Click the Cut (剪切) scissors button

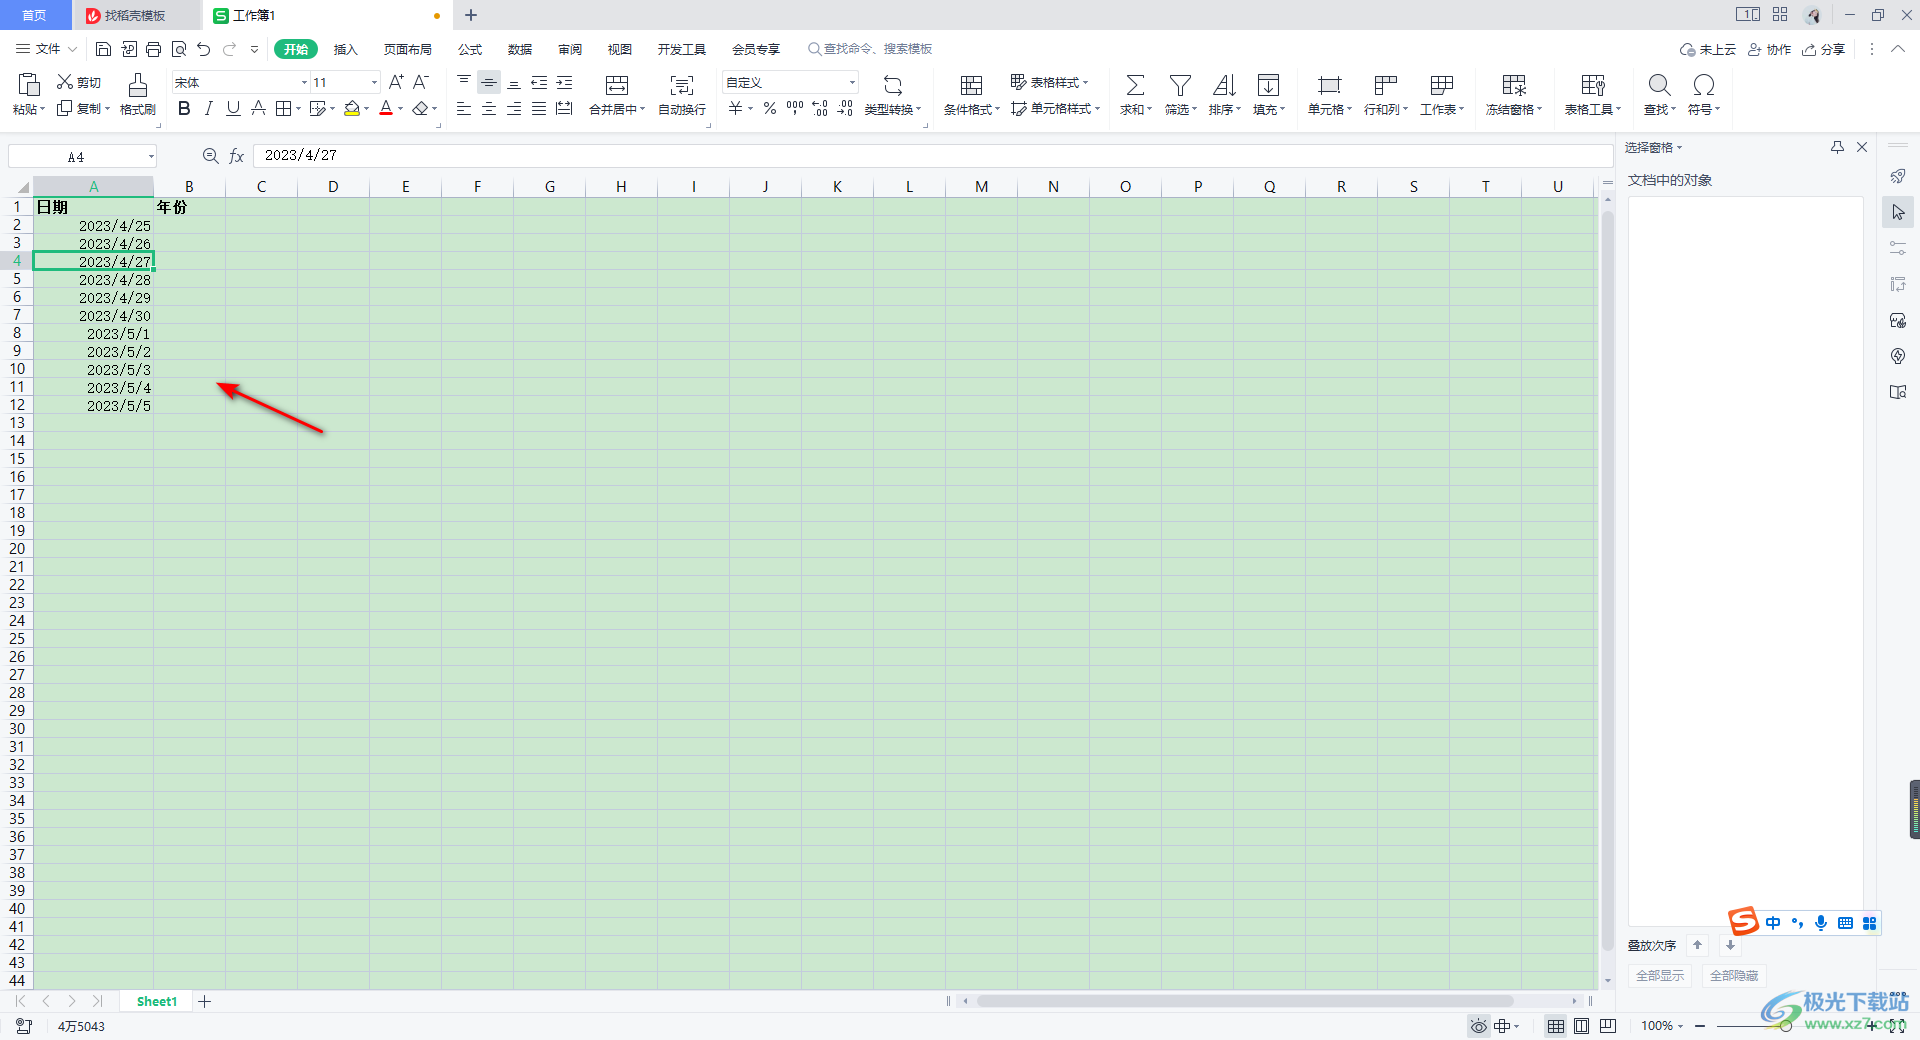(79, 82)
